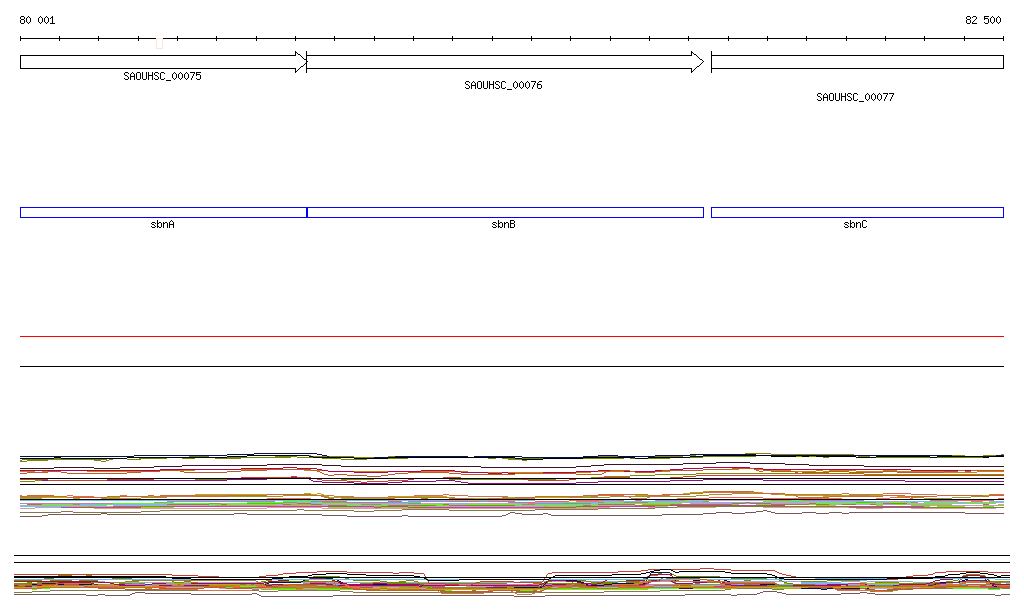Click the sbnC text label
Viewport: 1024px width, 611px height.
click(855, 225)
